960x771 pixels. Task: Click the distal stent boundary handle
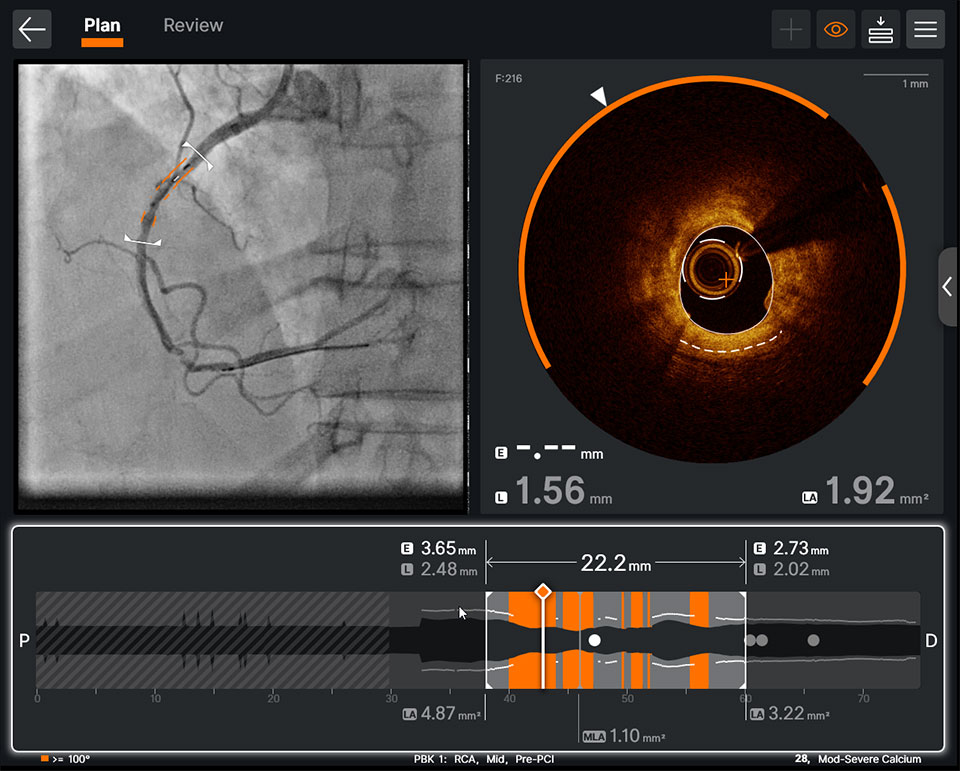pyautogui.click(x=744, y=640)
